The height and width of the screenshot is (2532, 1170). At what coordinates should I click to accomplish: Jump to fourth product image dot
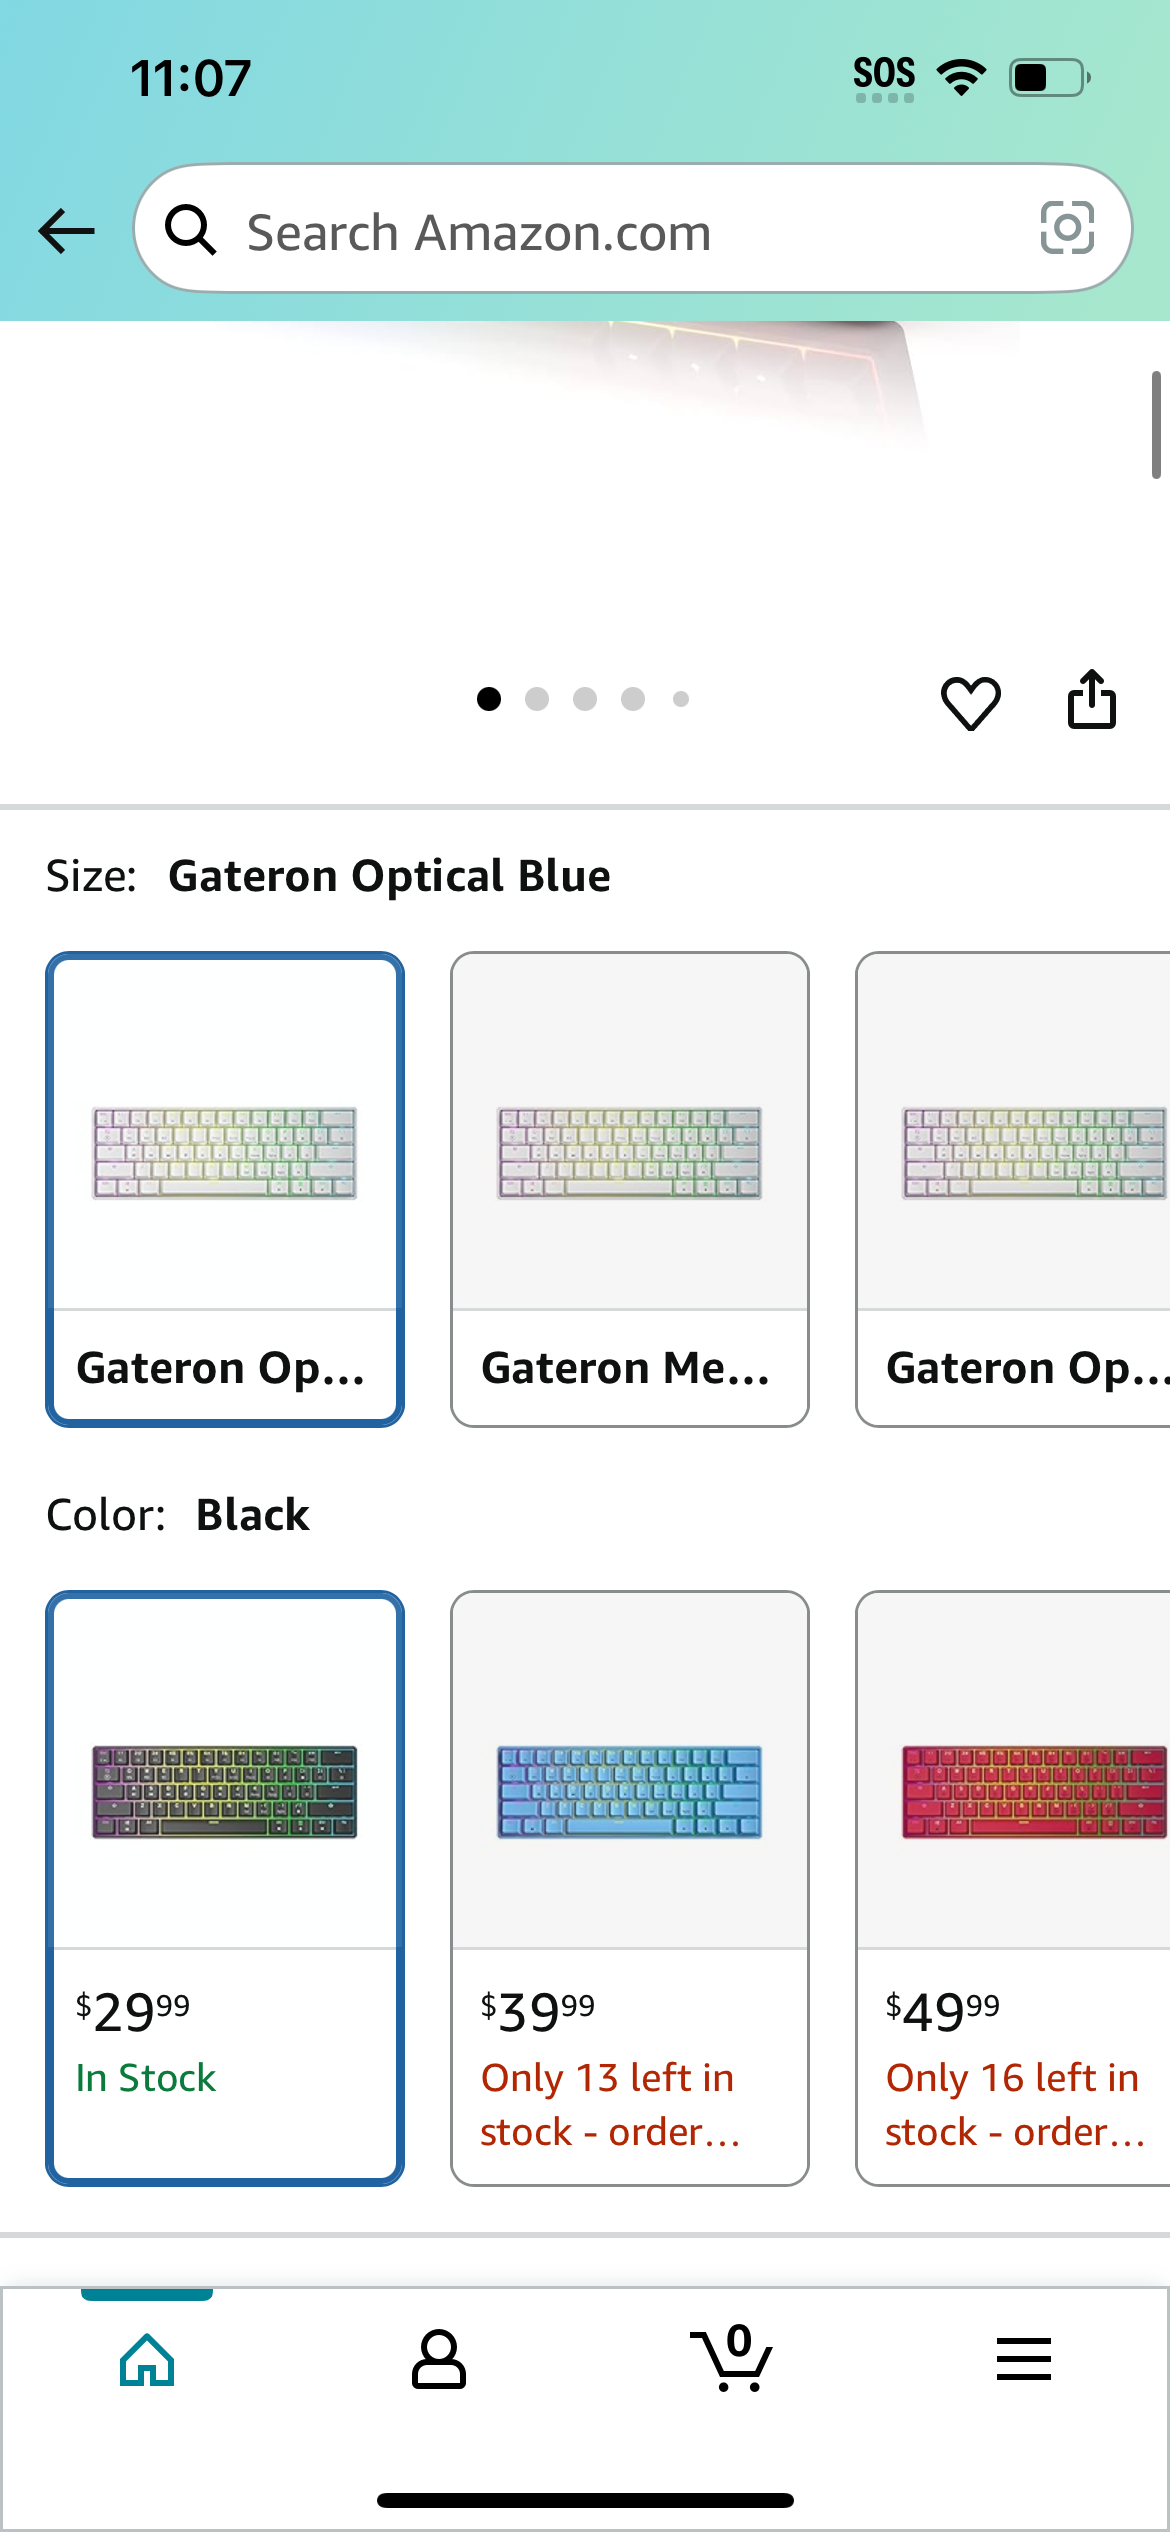[633, 699]
